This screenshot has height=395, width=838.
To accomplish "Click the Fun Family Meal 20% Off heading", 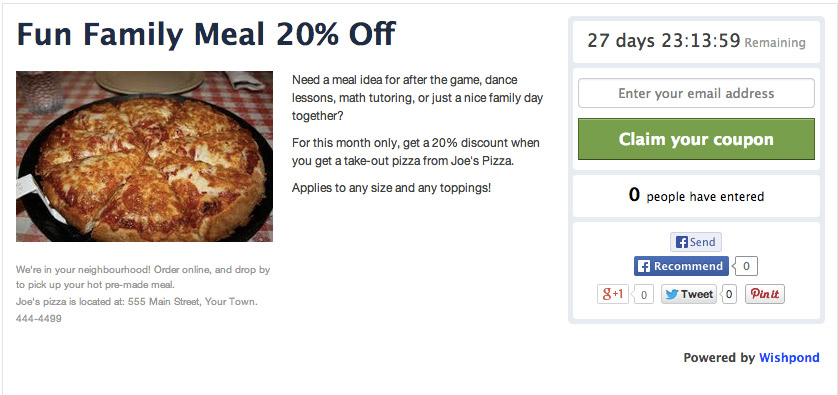I will click(206, 34).
